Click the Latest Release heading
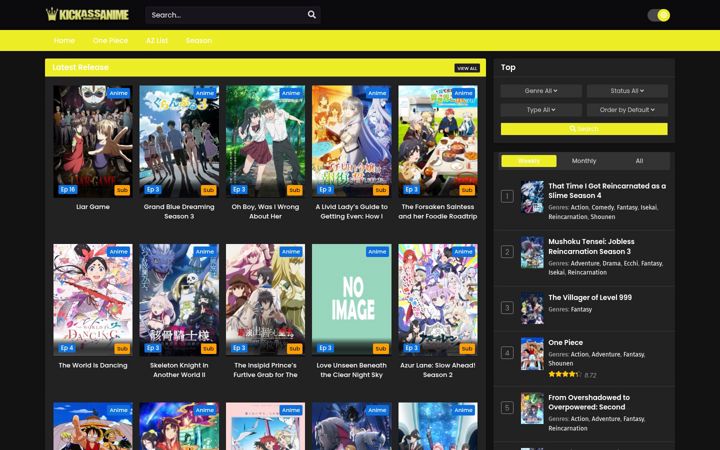This screenshot has width=720, height=450. tap(80, 68)
